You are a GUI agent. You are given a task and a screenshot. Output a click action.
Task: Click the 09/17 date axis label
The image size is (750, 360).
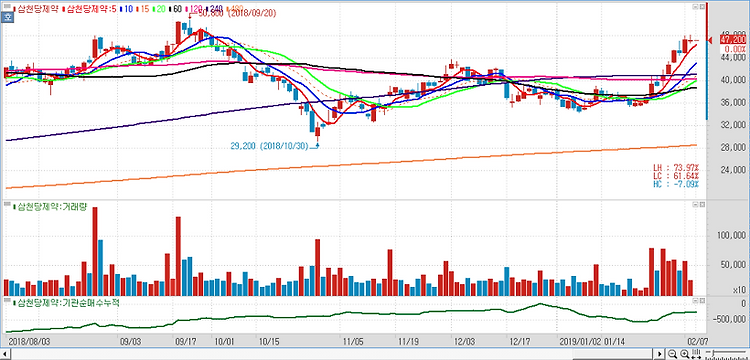tap(186, 342)
